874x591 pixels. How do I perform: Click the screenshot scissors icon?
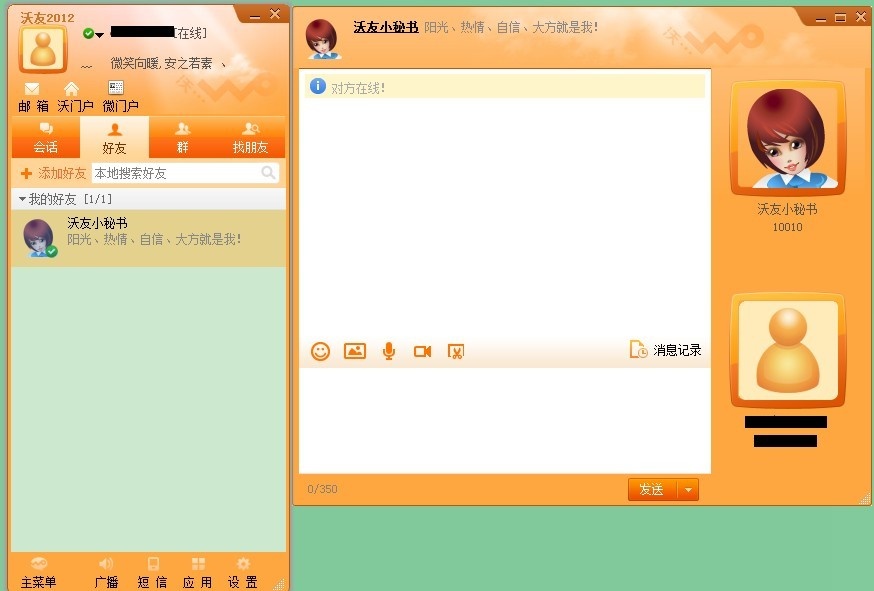(456, 351)
